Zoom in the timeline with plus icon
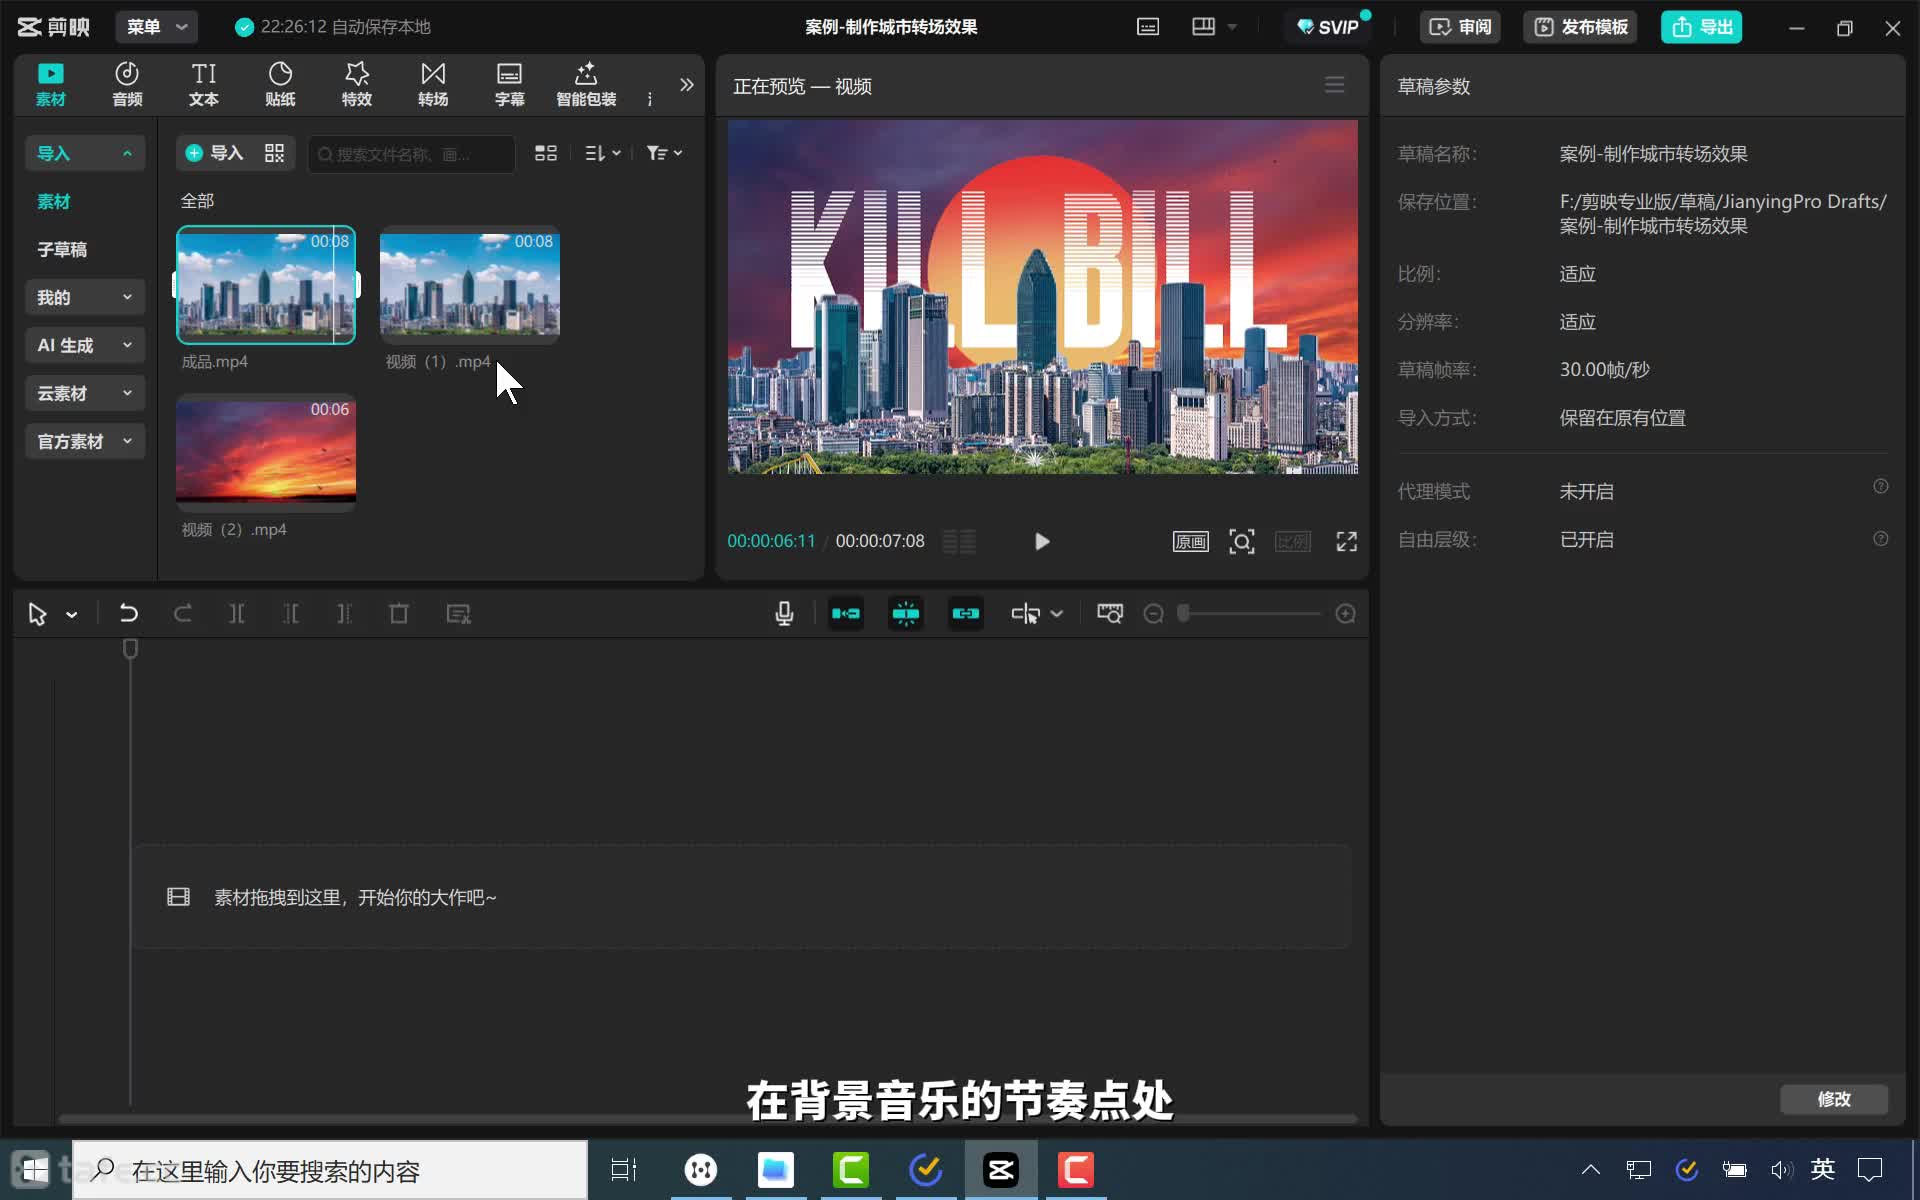This screenshot has height=1200, width=1920. (1346, 614)
